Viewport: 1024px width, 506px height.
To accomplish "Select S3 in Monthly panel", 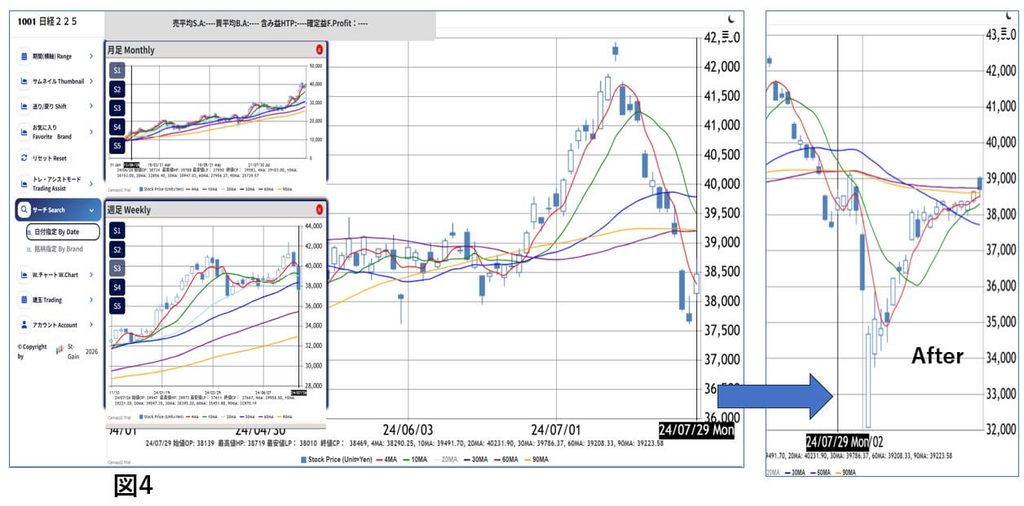I will point(117,108).
